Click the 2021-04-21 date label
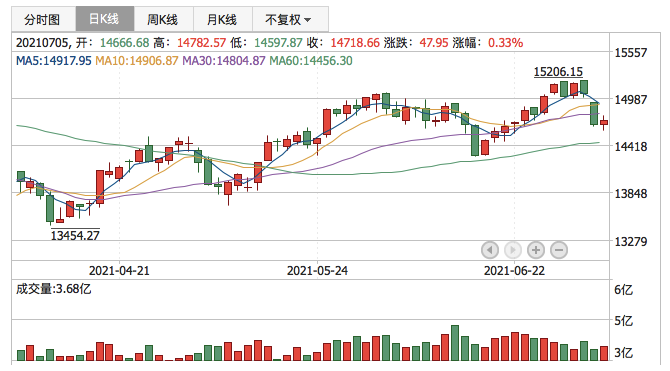The height and width of the screenshot is (371, 670). pyautogui.click(x=119, y=271)
